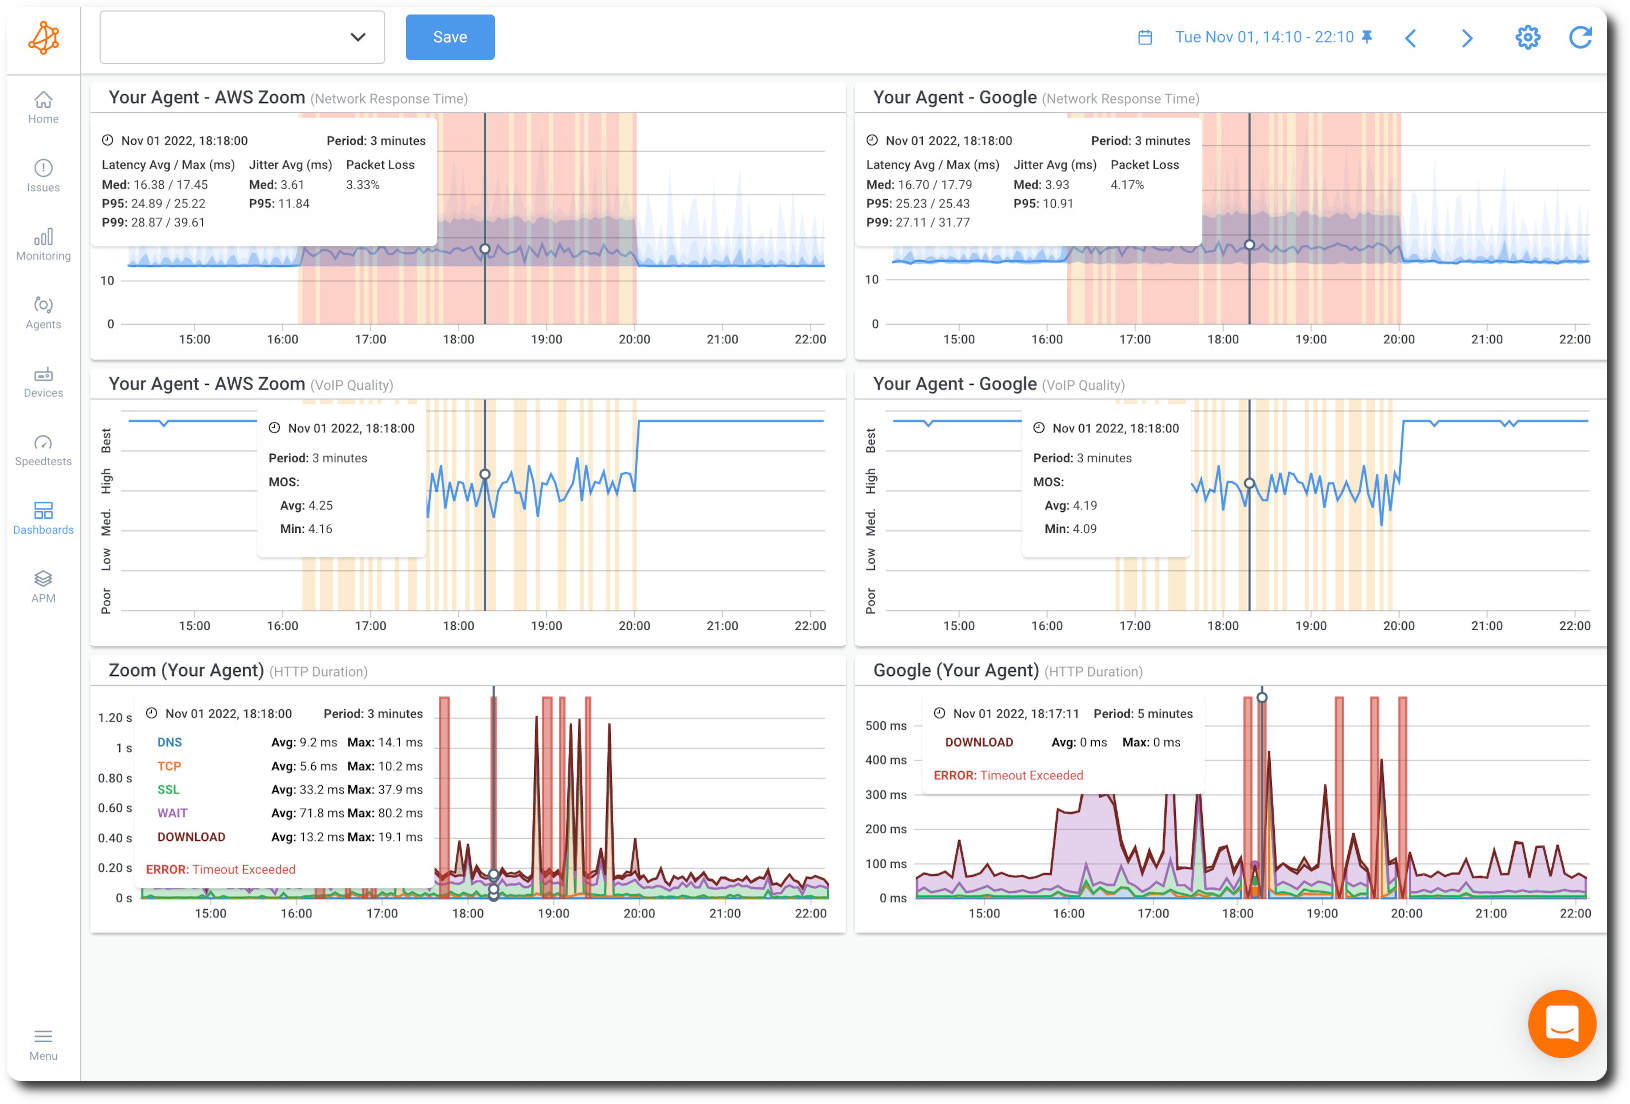Screen dimensions: 1630x1104
Task: Open the calendar date picker
Action: tap(1144, 36)
